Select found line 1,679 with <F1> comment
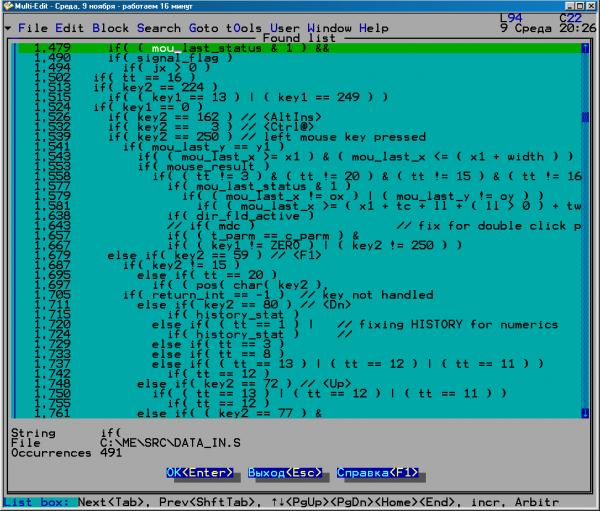This screenshot has height=511, width=600. pyautogui.click(x=190, y=255)
